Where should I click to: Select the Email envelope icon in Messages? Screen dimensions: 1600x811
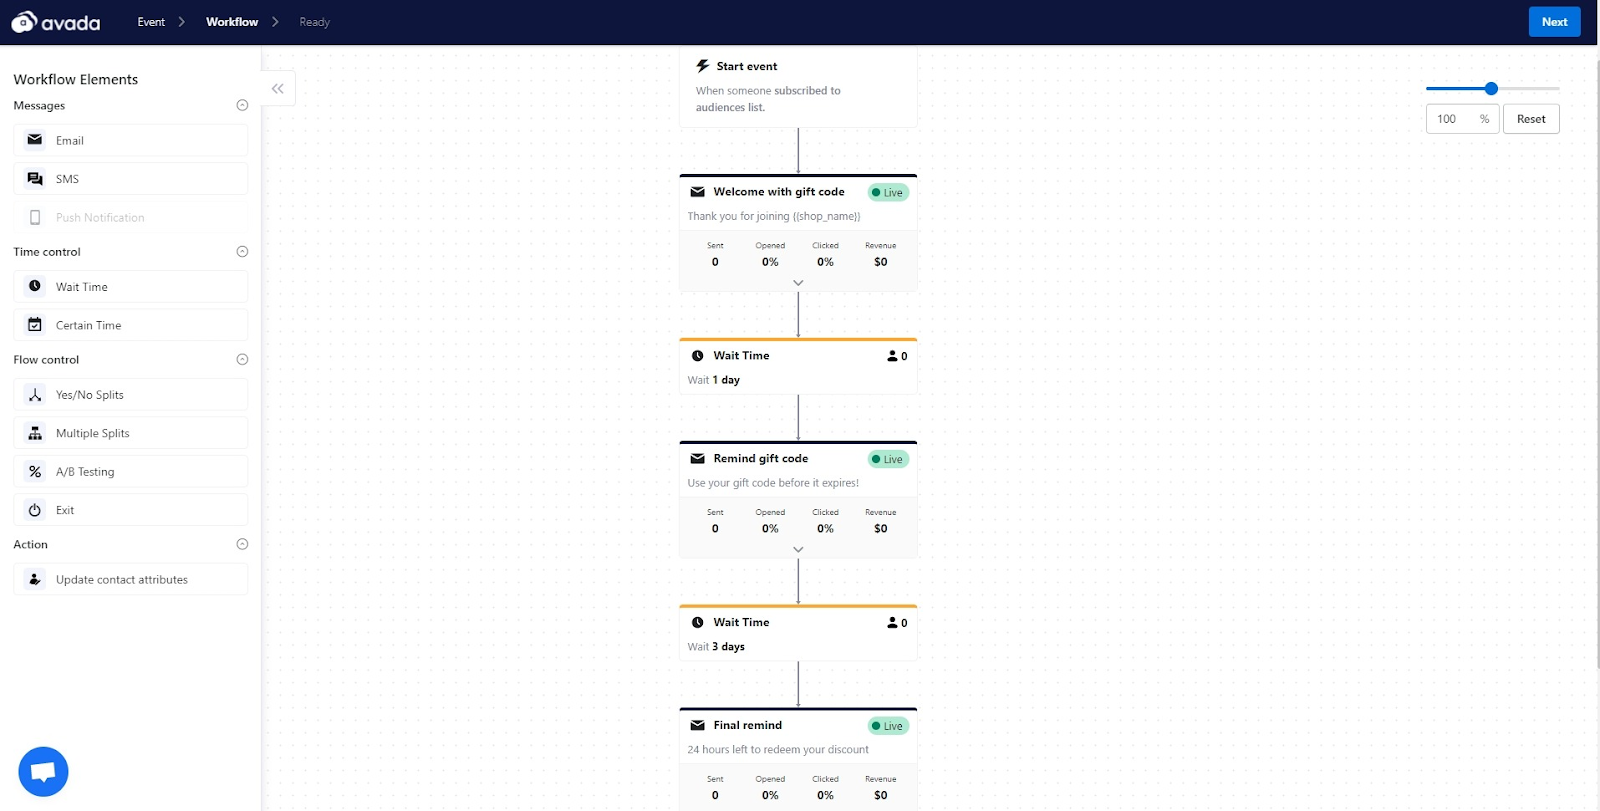point(35,140)
